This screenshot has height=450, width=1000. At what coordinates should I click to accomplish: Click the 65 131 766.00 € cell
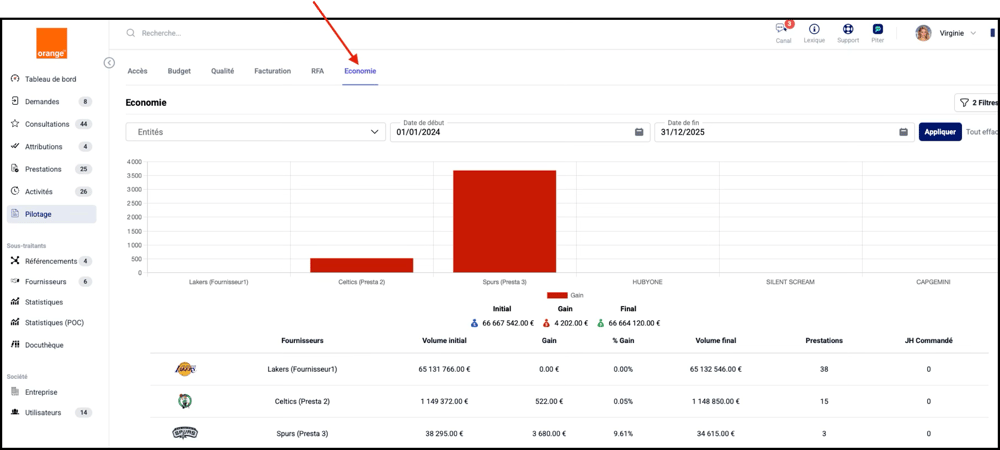445,369
